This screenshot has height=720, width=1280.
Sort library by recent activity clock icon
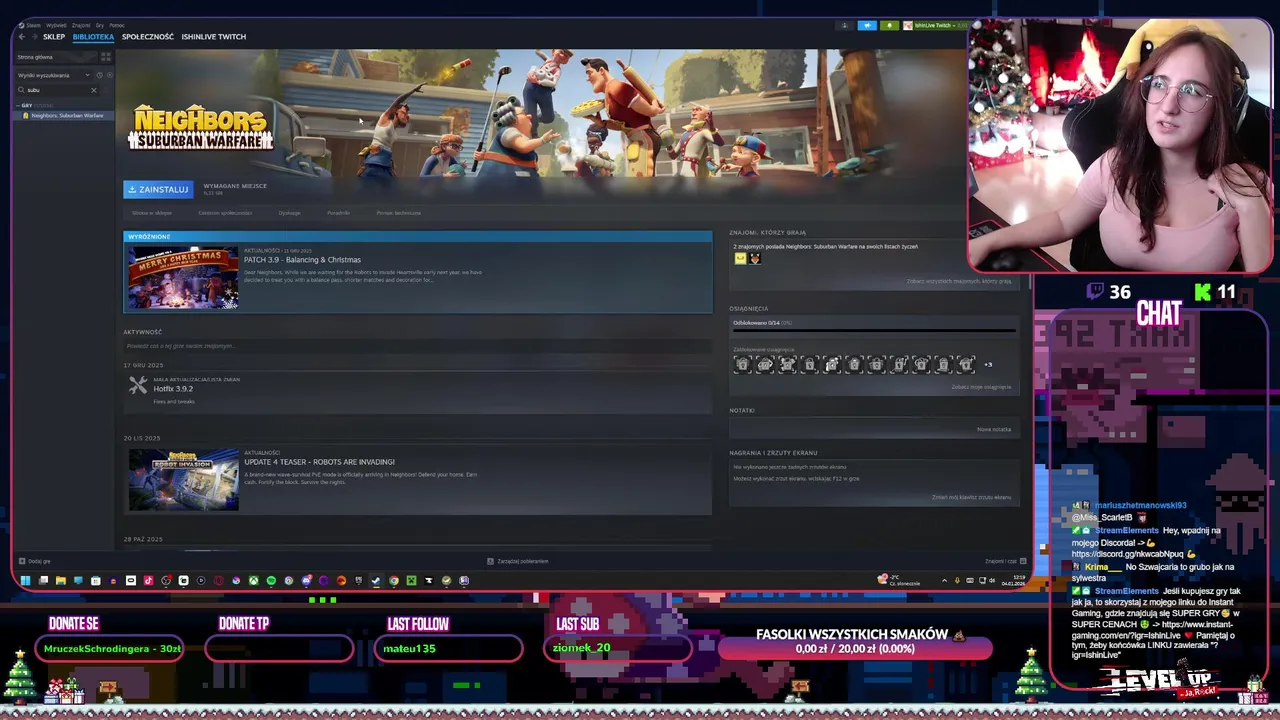click(x=99, y=75)
